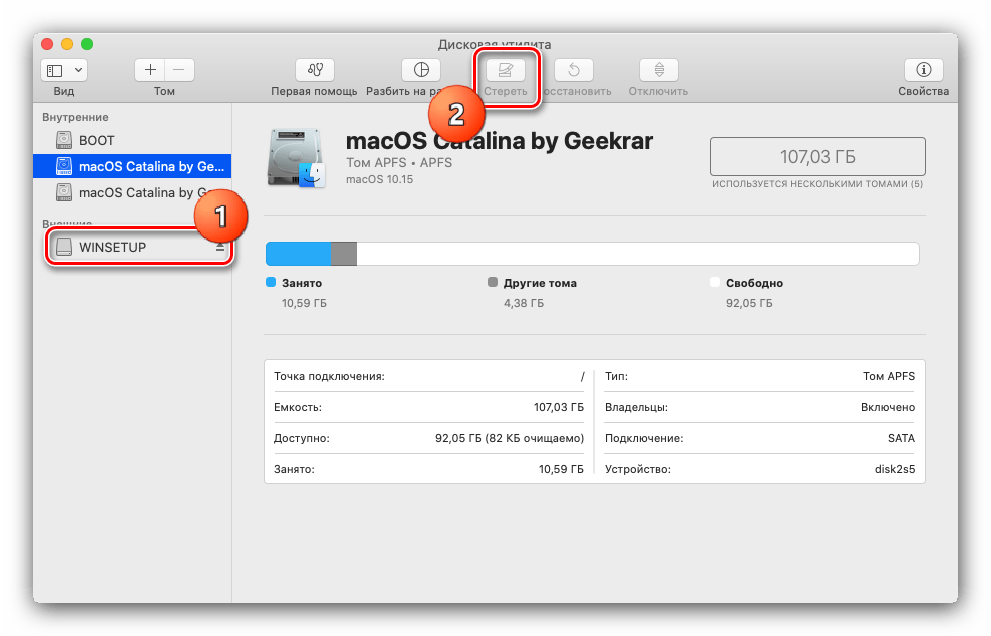Click the Доступно 92,05 ГБ (82 КБ очищаемо) value
991x636 pixels.
pyautogui.click(x=509, y=438)
